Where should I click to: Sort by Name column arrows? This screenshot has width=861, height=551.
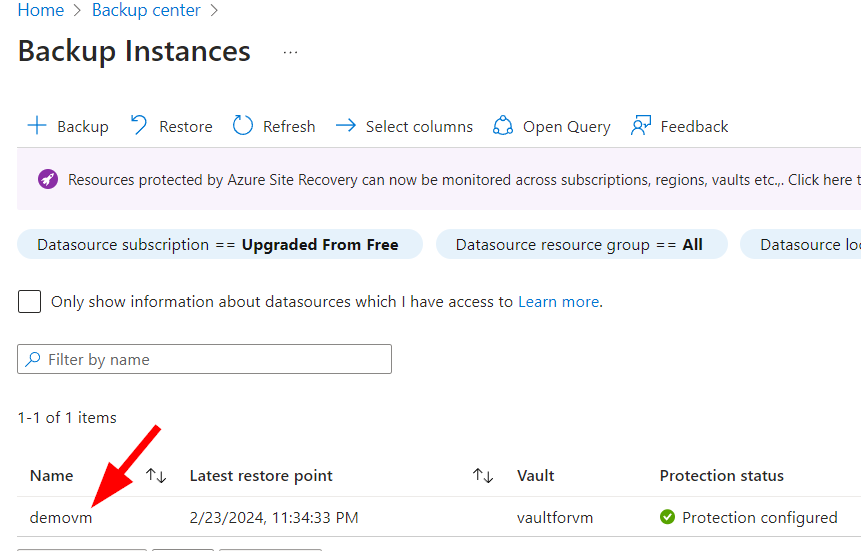click(x=156, y=476)
